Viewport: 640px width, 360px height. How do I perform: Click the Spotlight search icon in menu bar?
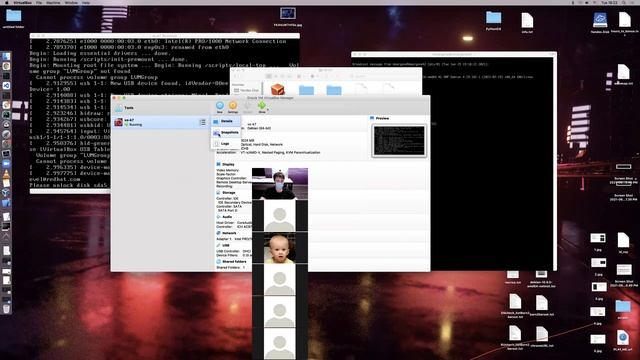pos(624,2)
